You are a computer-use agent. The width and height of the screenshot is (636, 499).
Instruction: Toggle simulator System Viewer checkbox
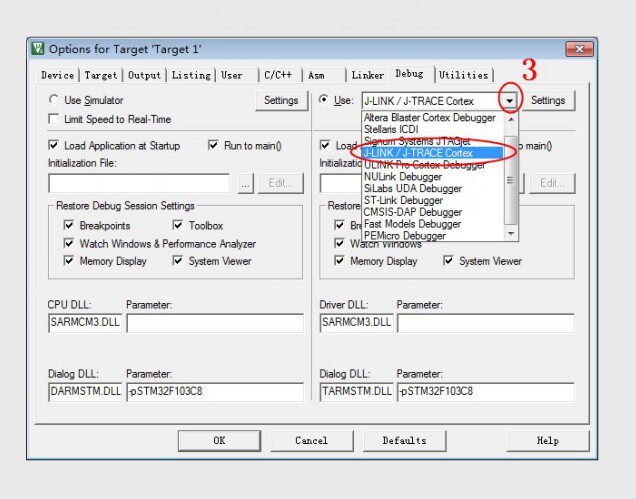[x=178, y=260]
